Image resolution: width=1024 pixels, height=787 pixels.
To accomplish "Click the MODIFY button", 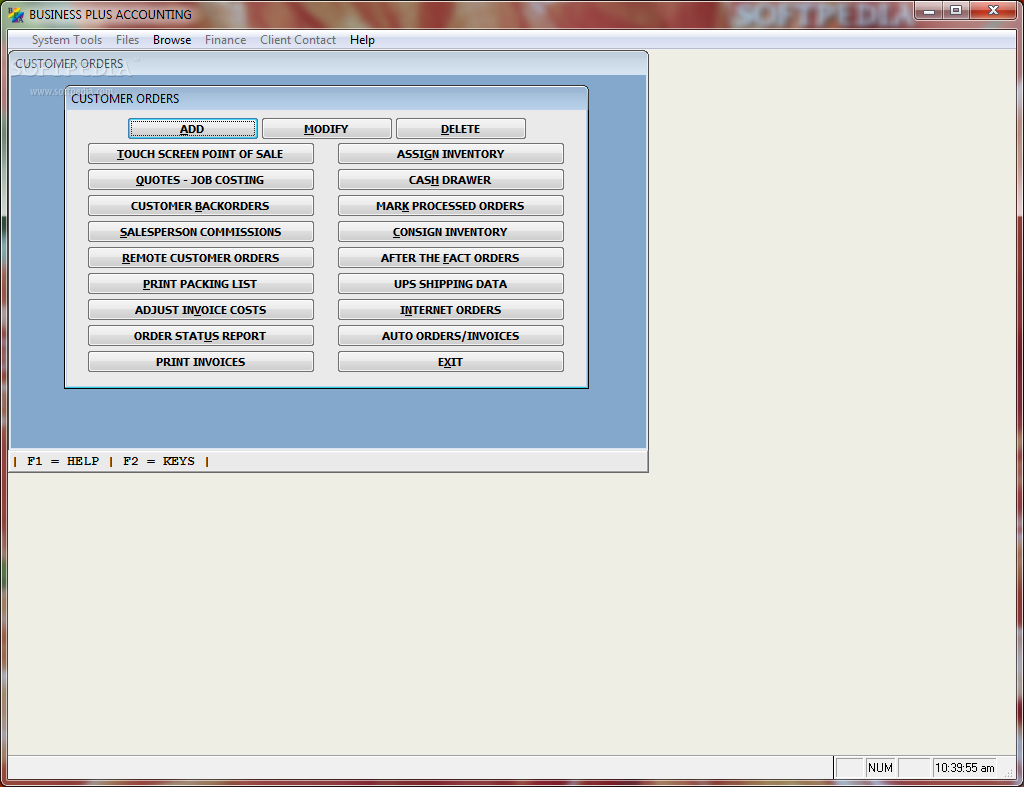I will click(327, 129).
